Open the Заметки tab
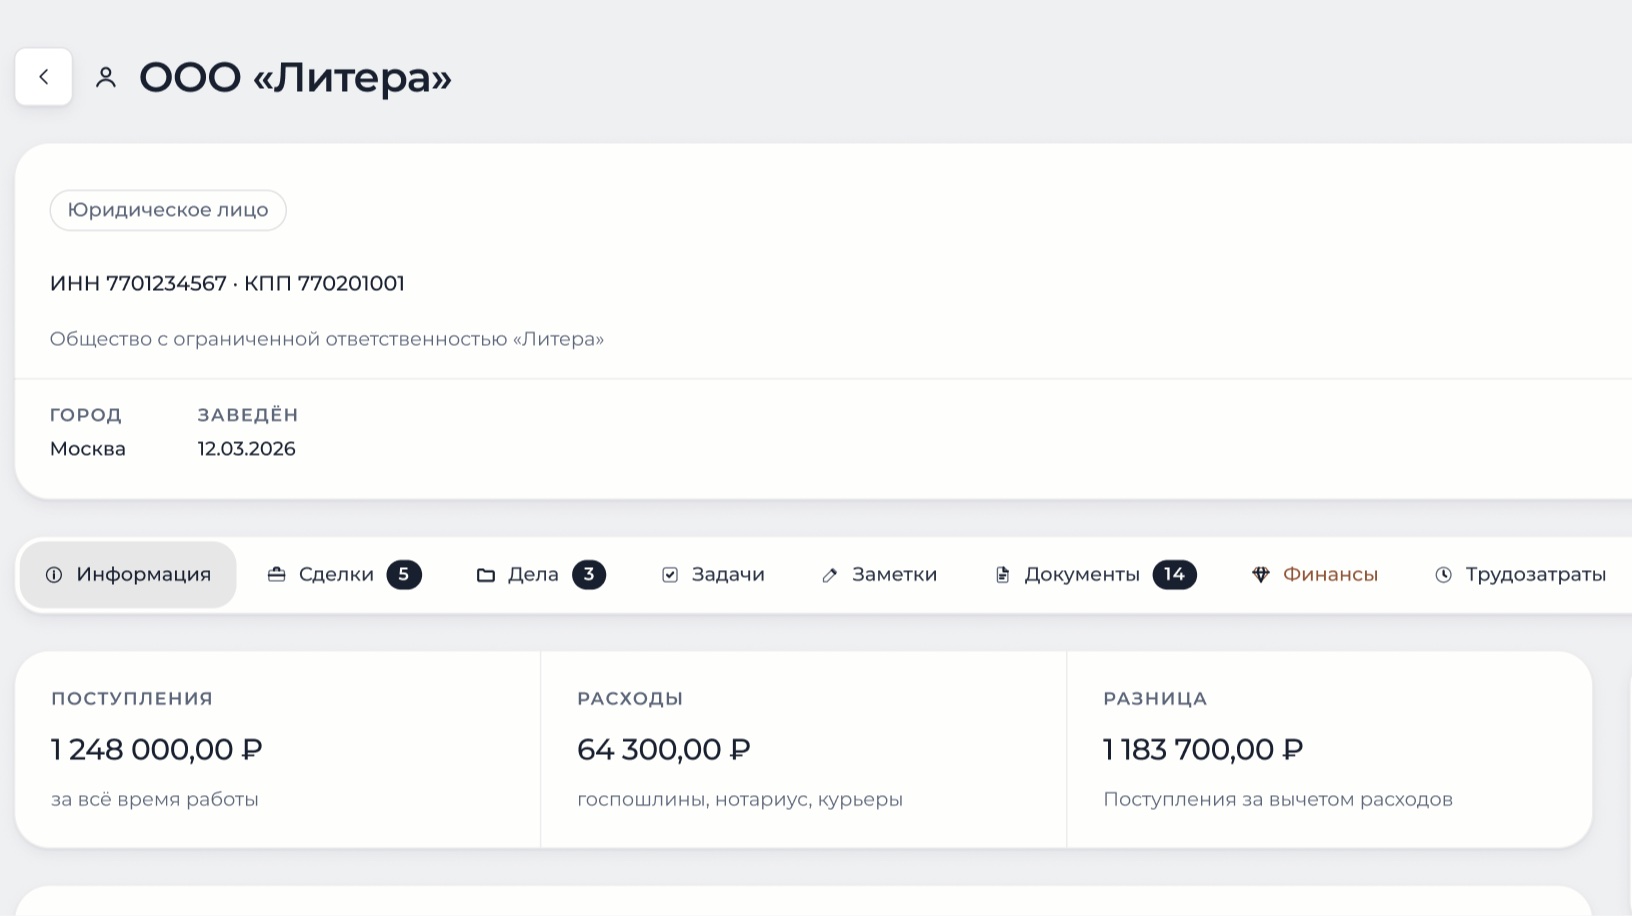 coord(879,575)
